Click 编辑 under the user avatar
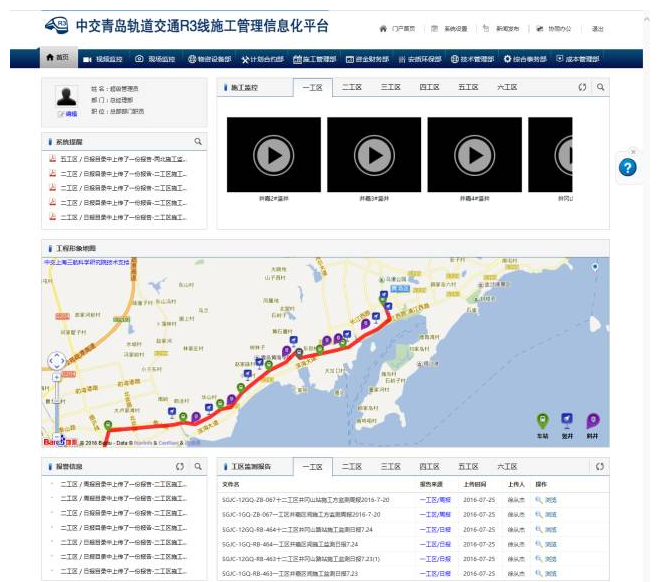658x582 pixels. [x=68, y=114]
